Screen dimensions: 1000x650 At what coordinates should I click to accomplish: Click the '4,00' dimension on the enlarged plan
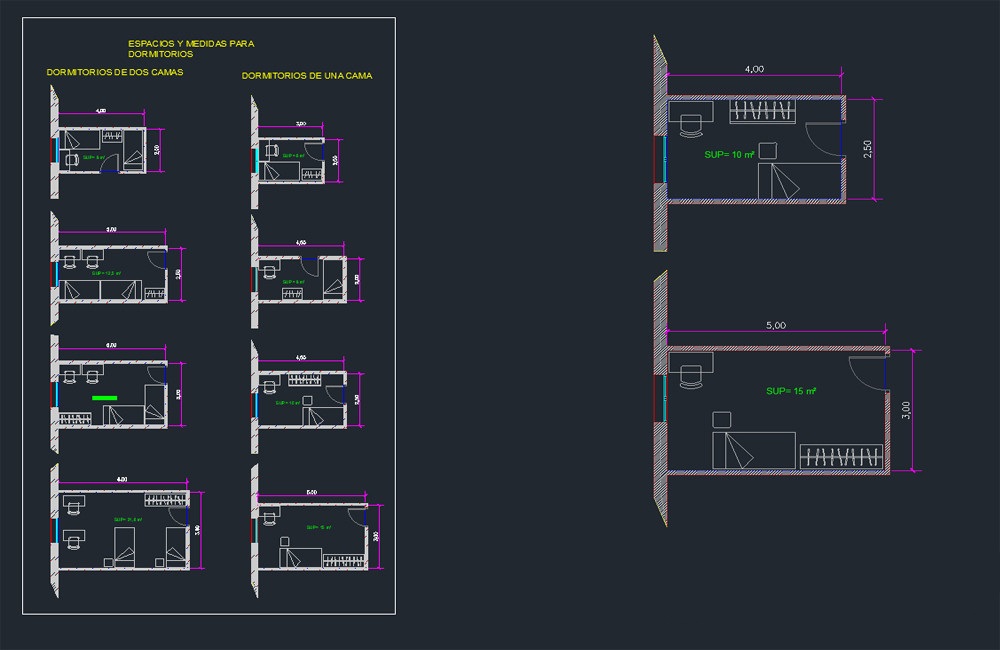pos(754,69)
